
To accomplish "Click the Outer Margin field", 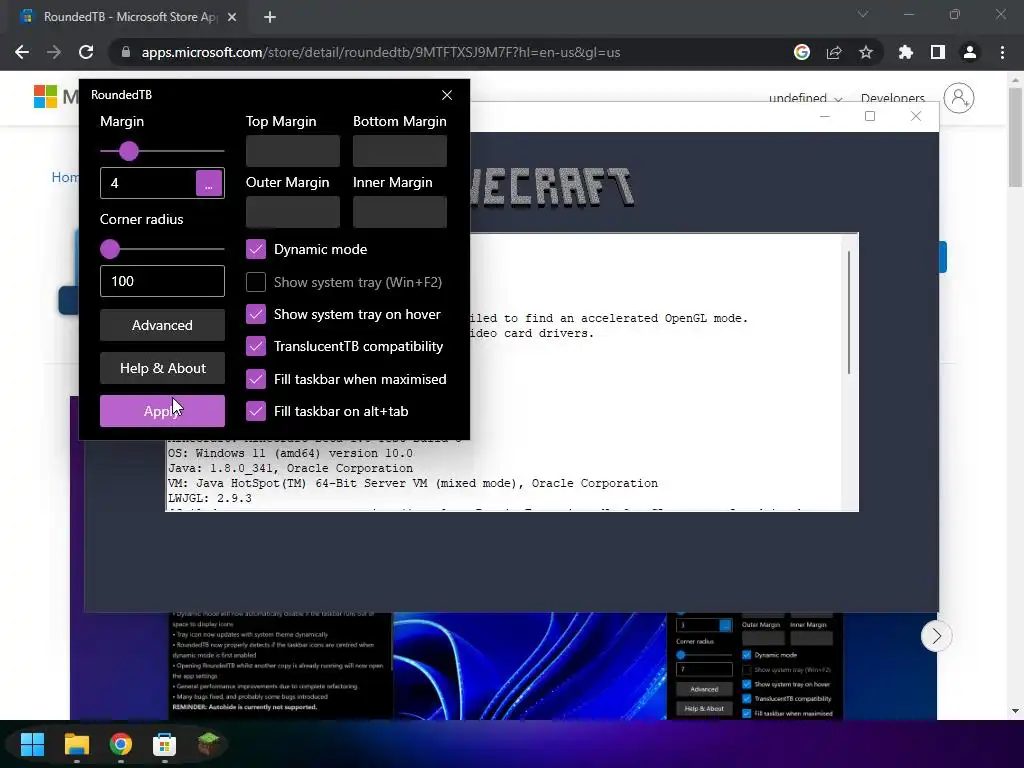I will pos(293,212).
